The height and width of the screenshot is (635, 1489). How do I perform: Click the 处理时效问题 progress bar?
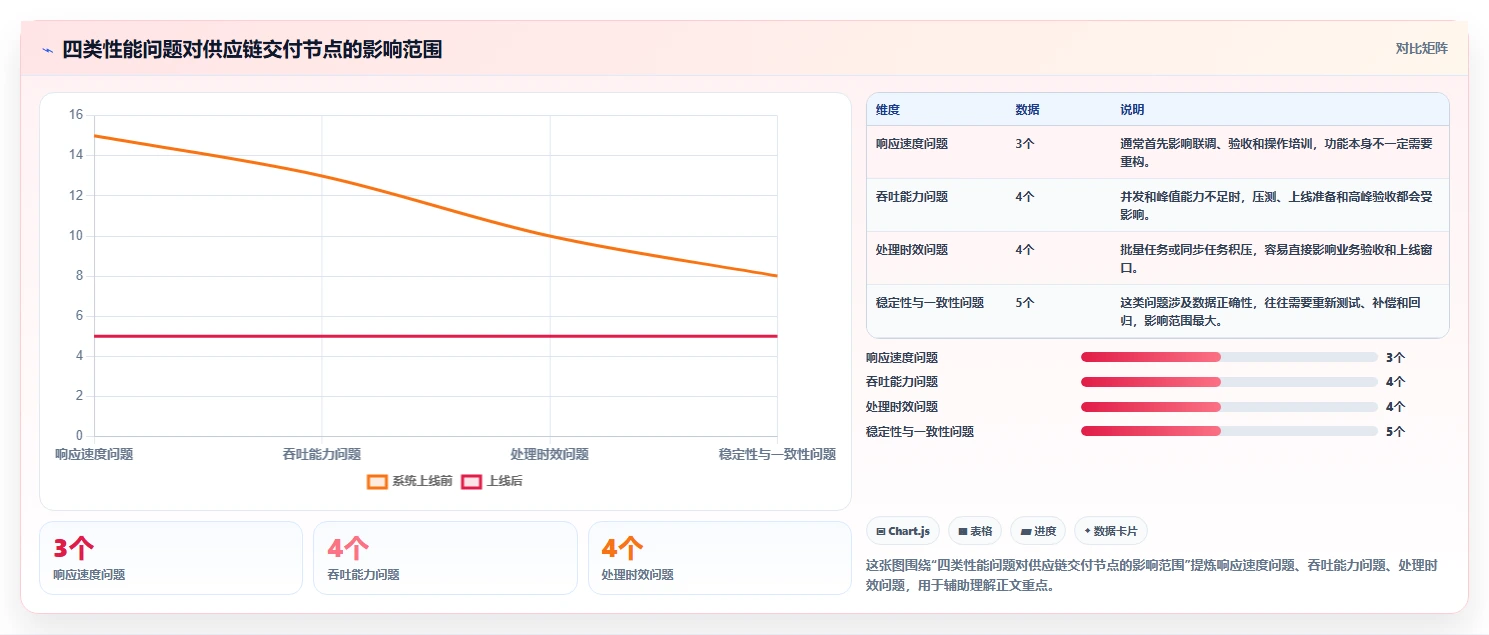(1229, 407)
